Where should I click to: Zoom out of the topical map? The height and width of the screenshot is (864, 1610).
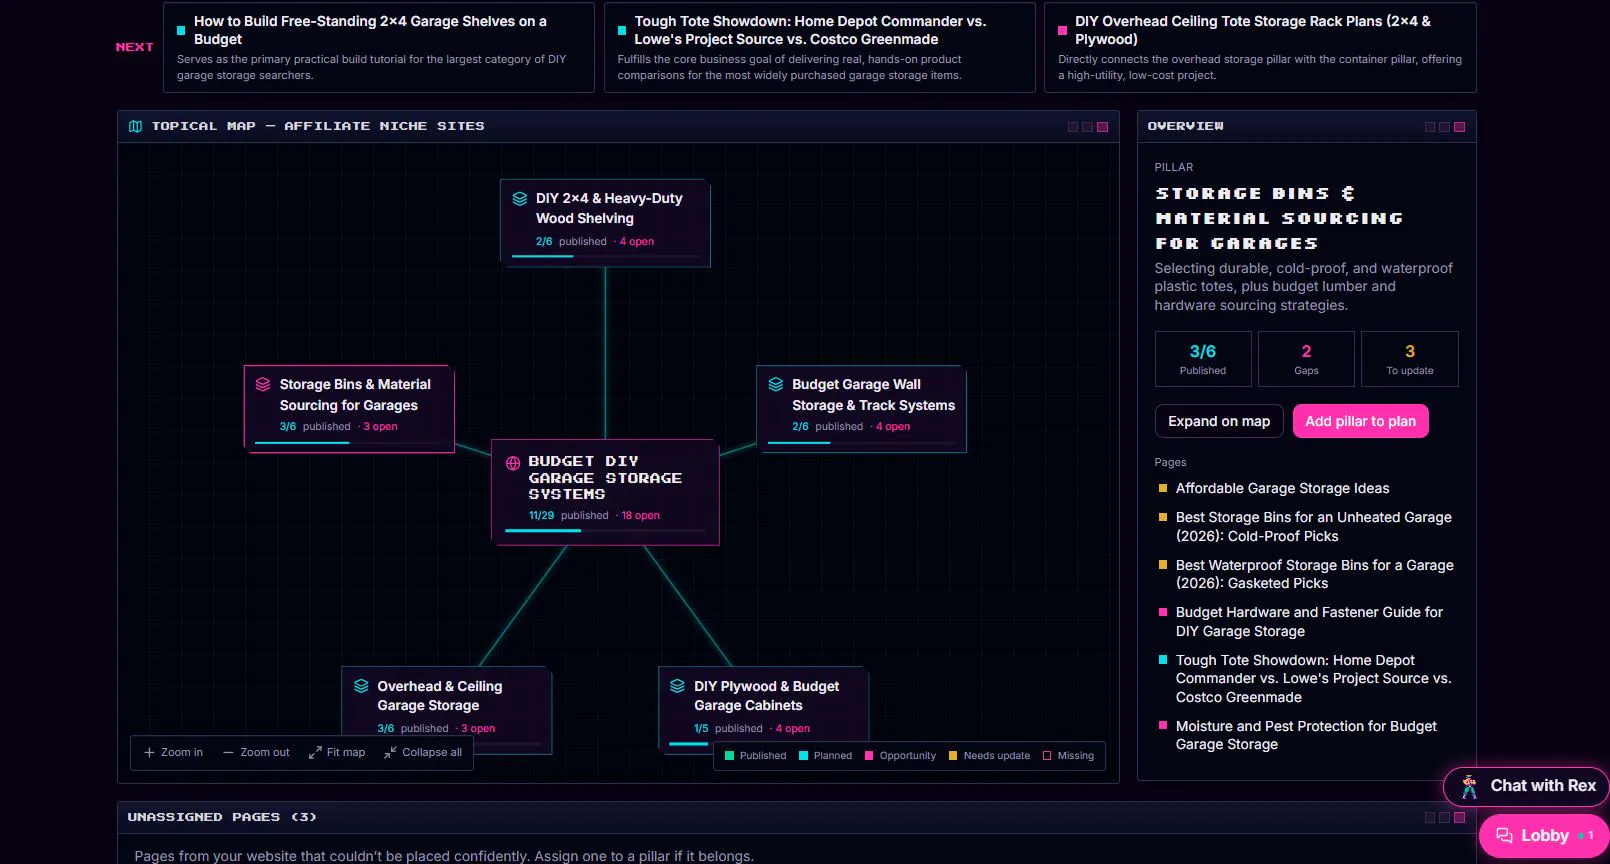257,753
